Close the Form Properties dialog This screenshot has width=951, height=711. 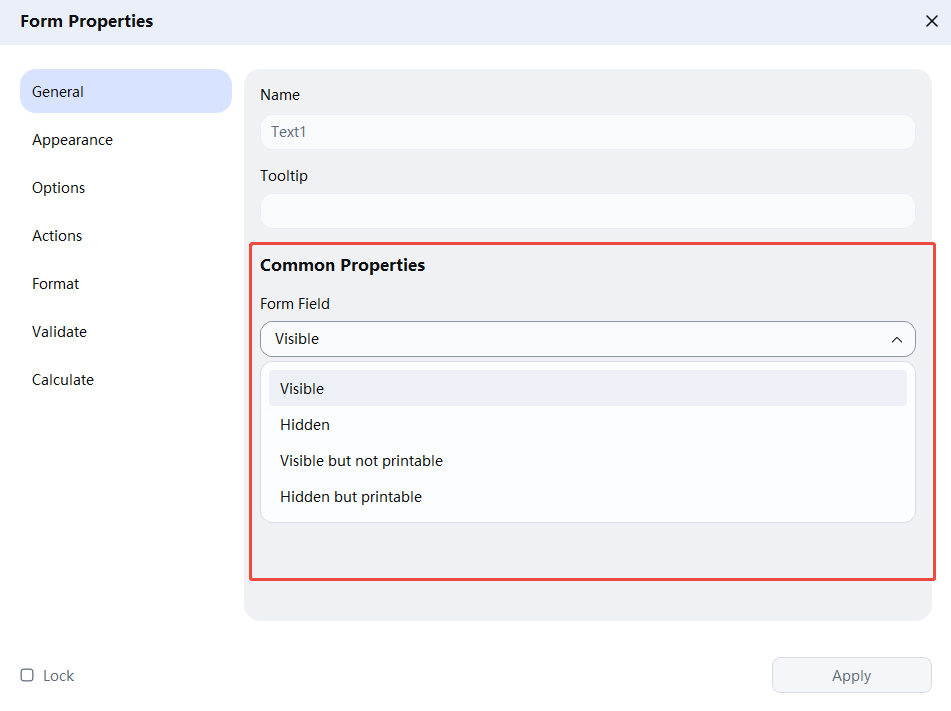pyautogui.click(x=931, y=20)
